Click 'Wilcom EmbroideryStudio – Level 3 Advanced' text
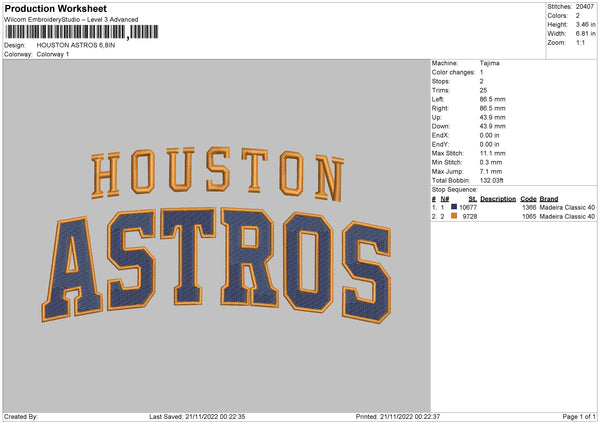This screenshot has width=600, height=424. [71, 20]
